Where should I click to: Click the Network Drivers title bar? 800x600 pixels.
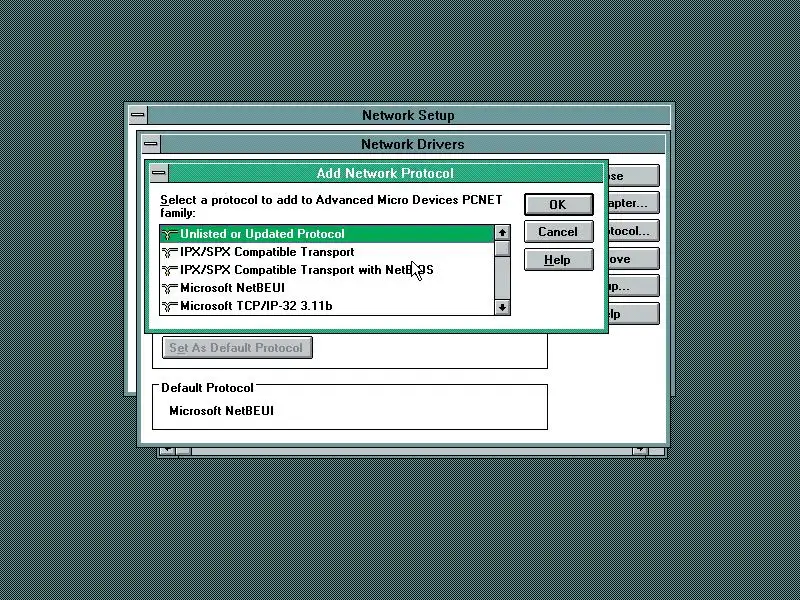click(x=412, y=144)
